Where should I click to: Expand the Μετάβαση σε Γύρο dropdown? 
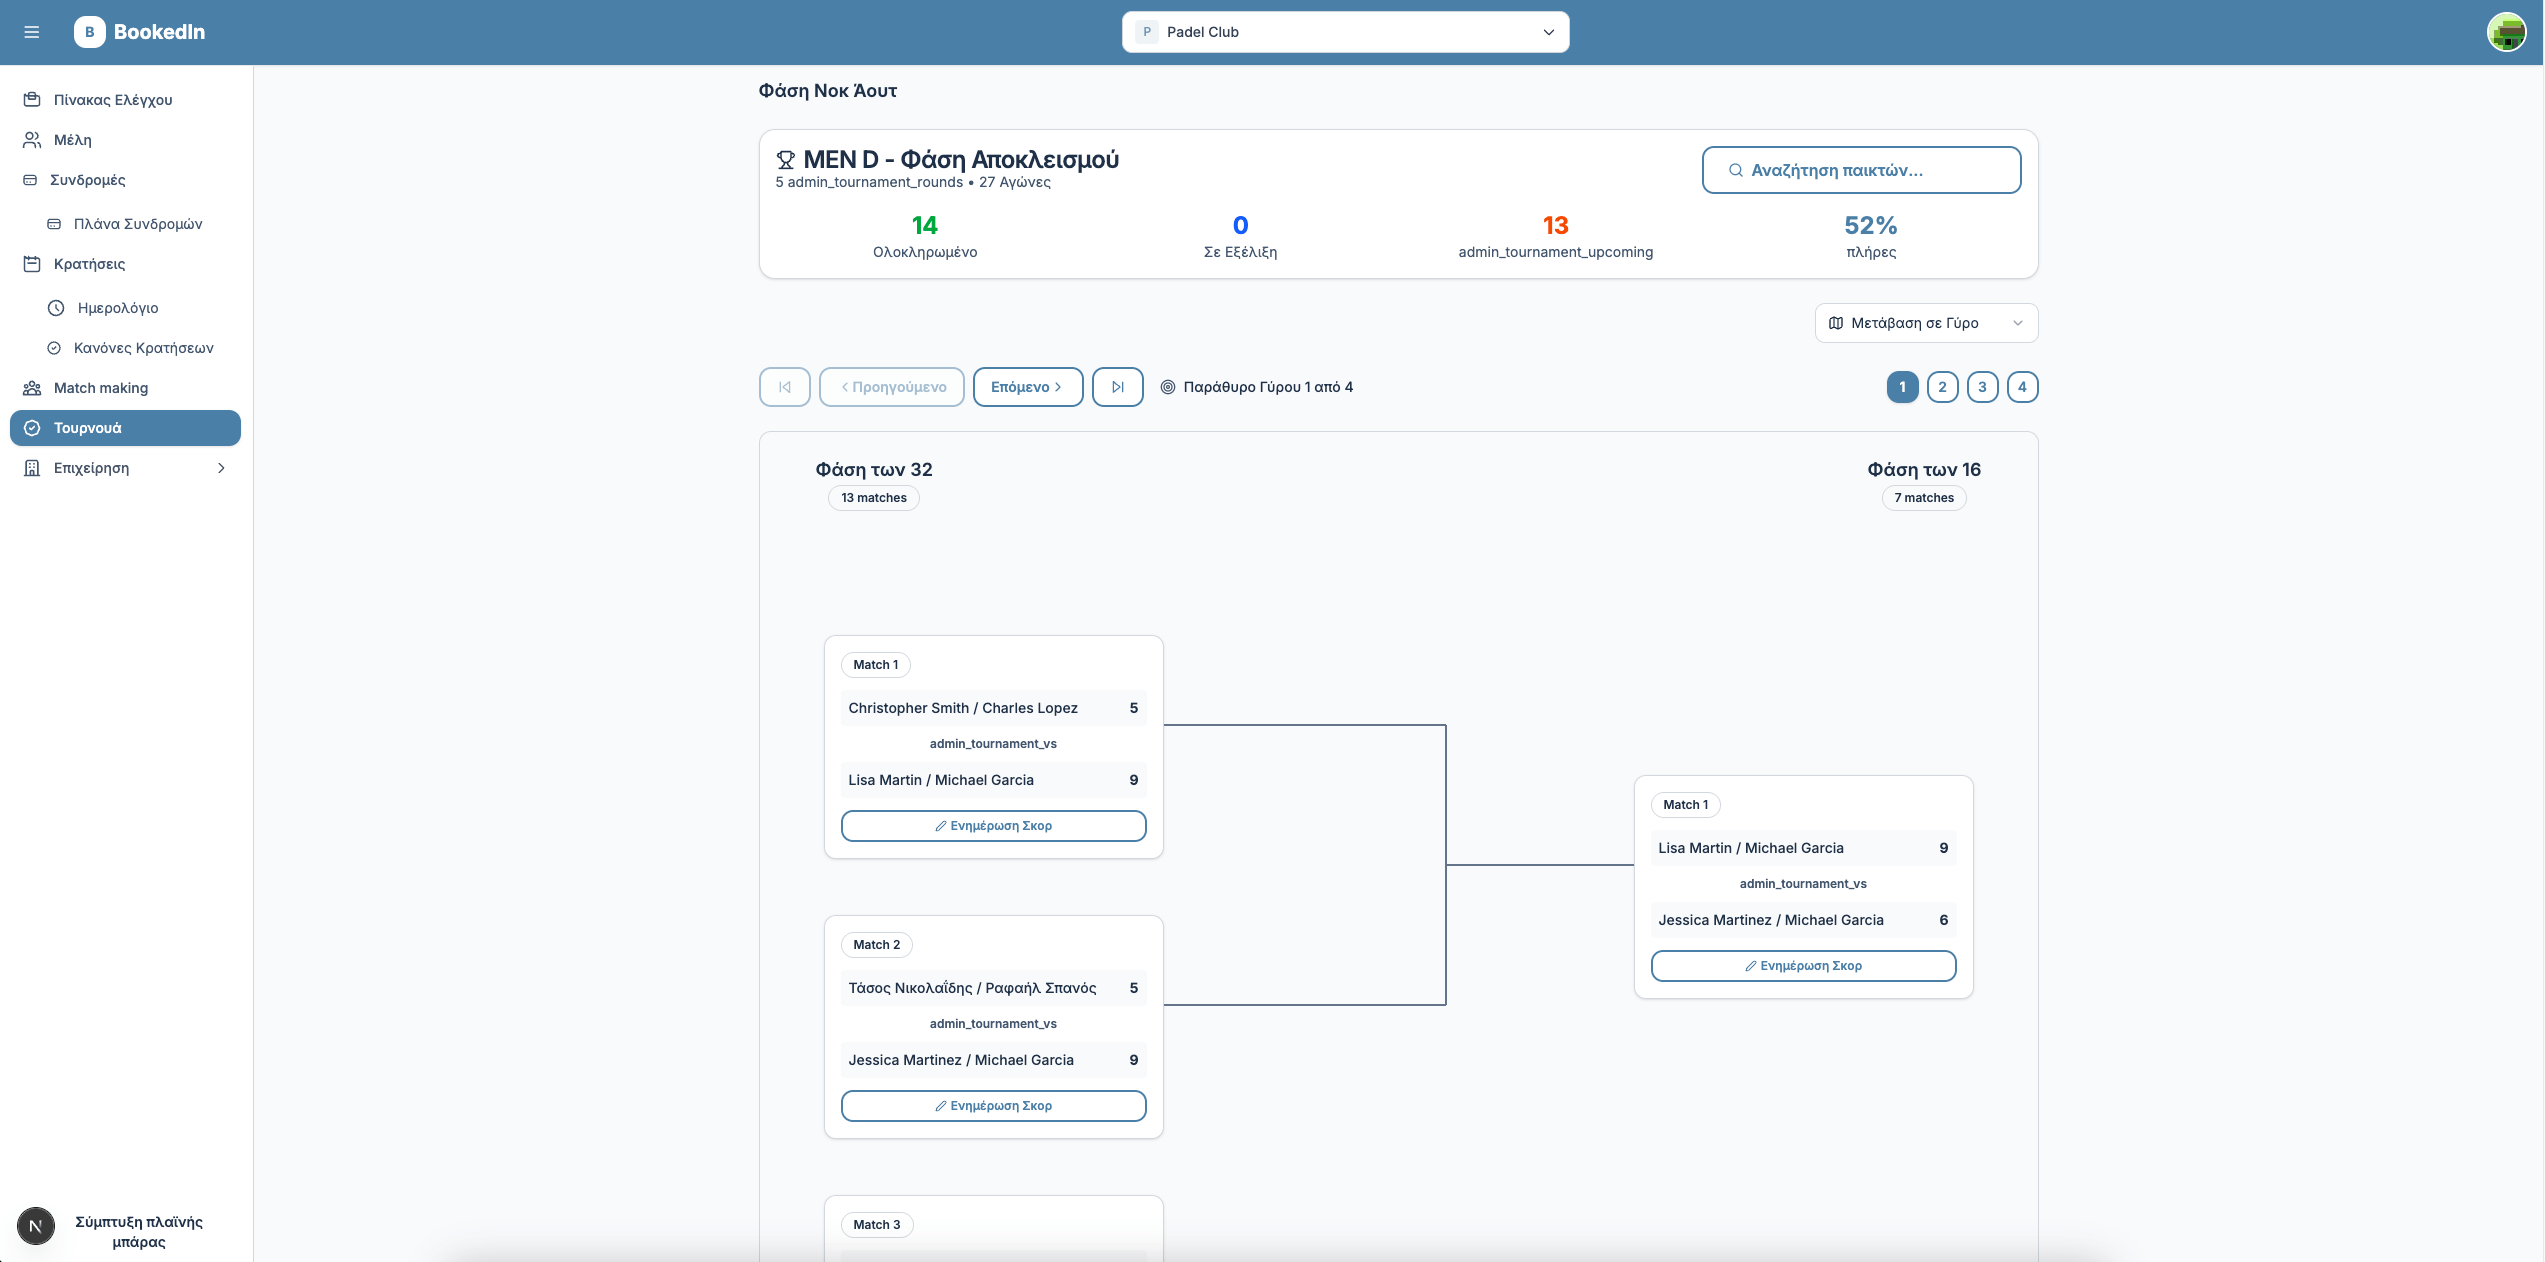(x=1925, y=322)
